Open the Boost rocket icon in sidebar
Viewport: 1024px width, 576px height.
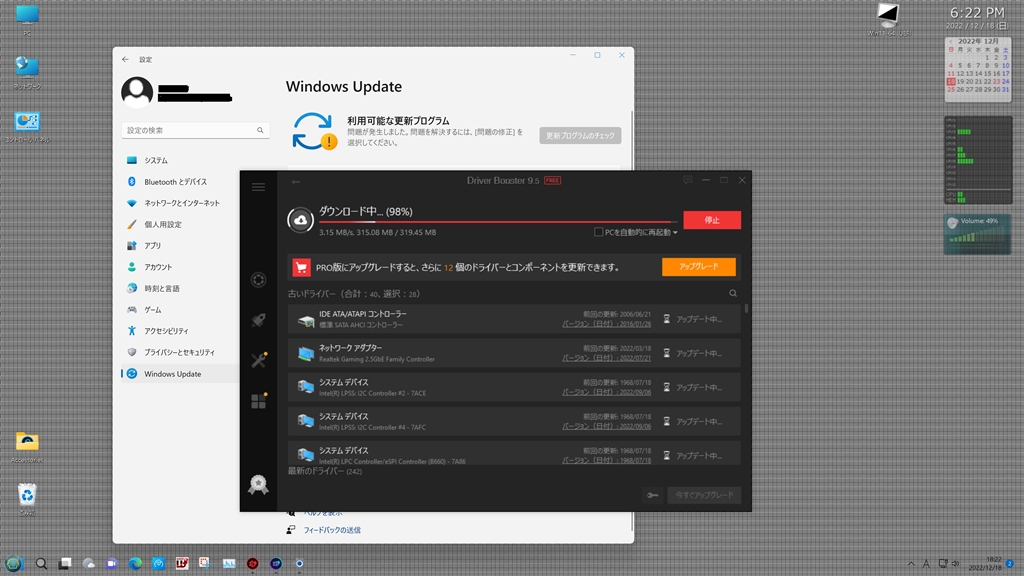click(x=259, y=320)
